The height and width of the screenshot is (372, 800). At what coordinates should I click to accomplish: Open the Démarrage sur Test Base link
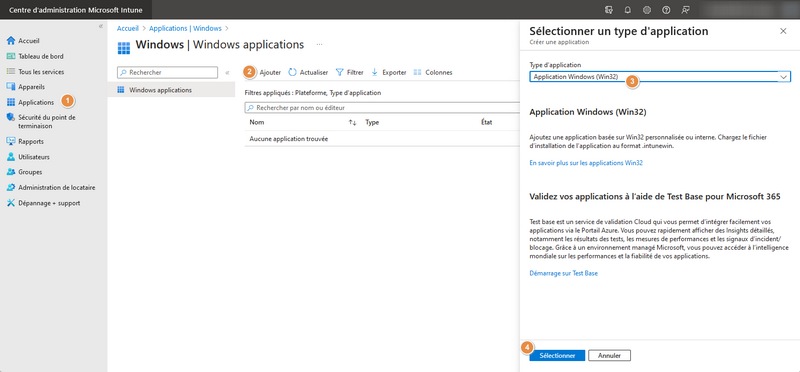tap(563, 273)
